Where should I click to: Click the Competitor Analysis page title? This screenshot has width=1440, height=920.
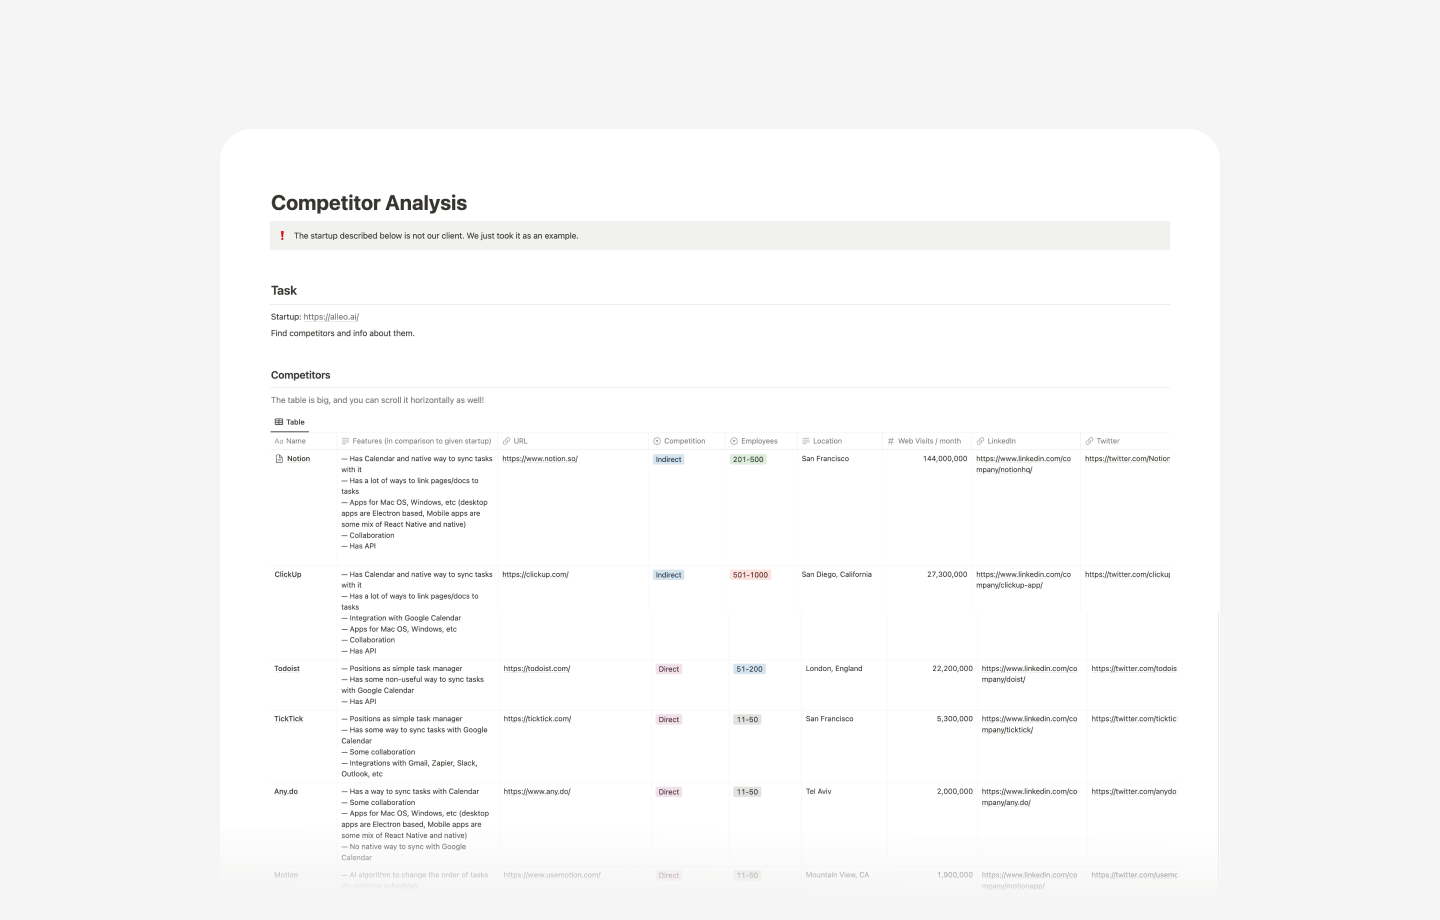pos(369,203)
